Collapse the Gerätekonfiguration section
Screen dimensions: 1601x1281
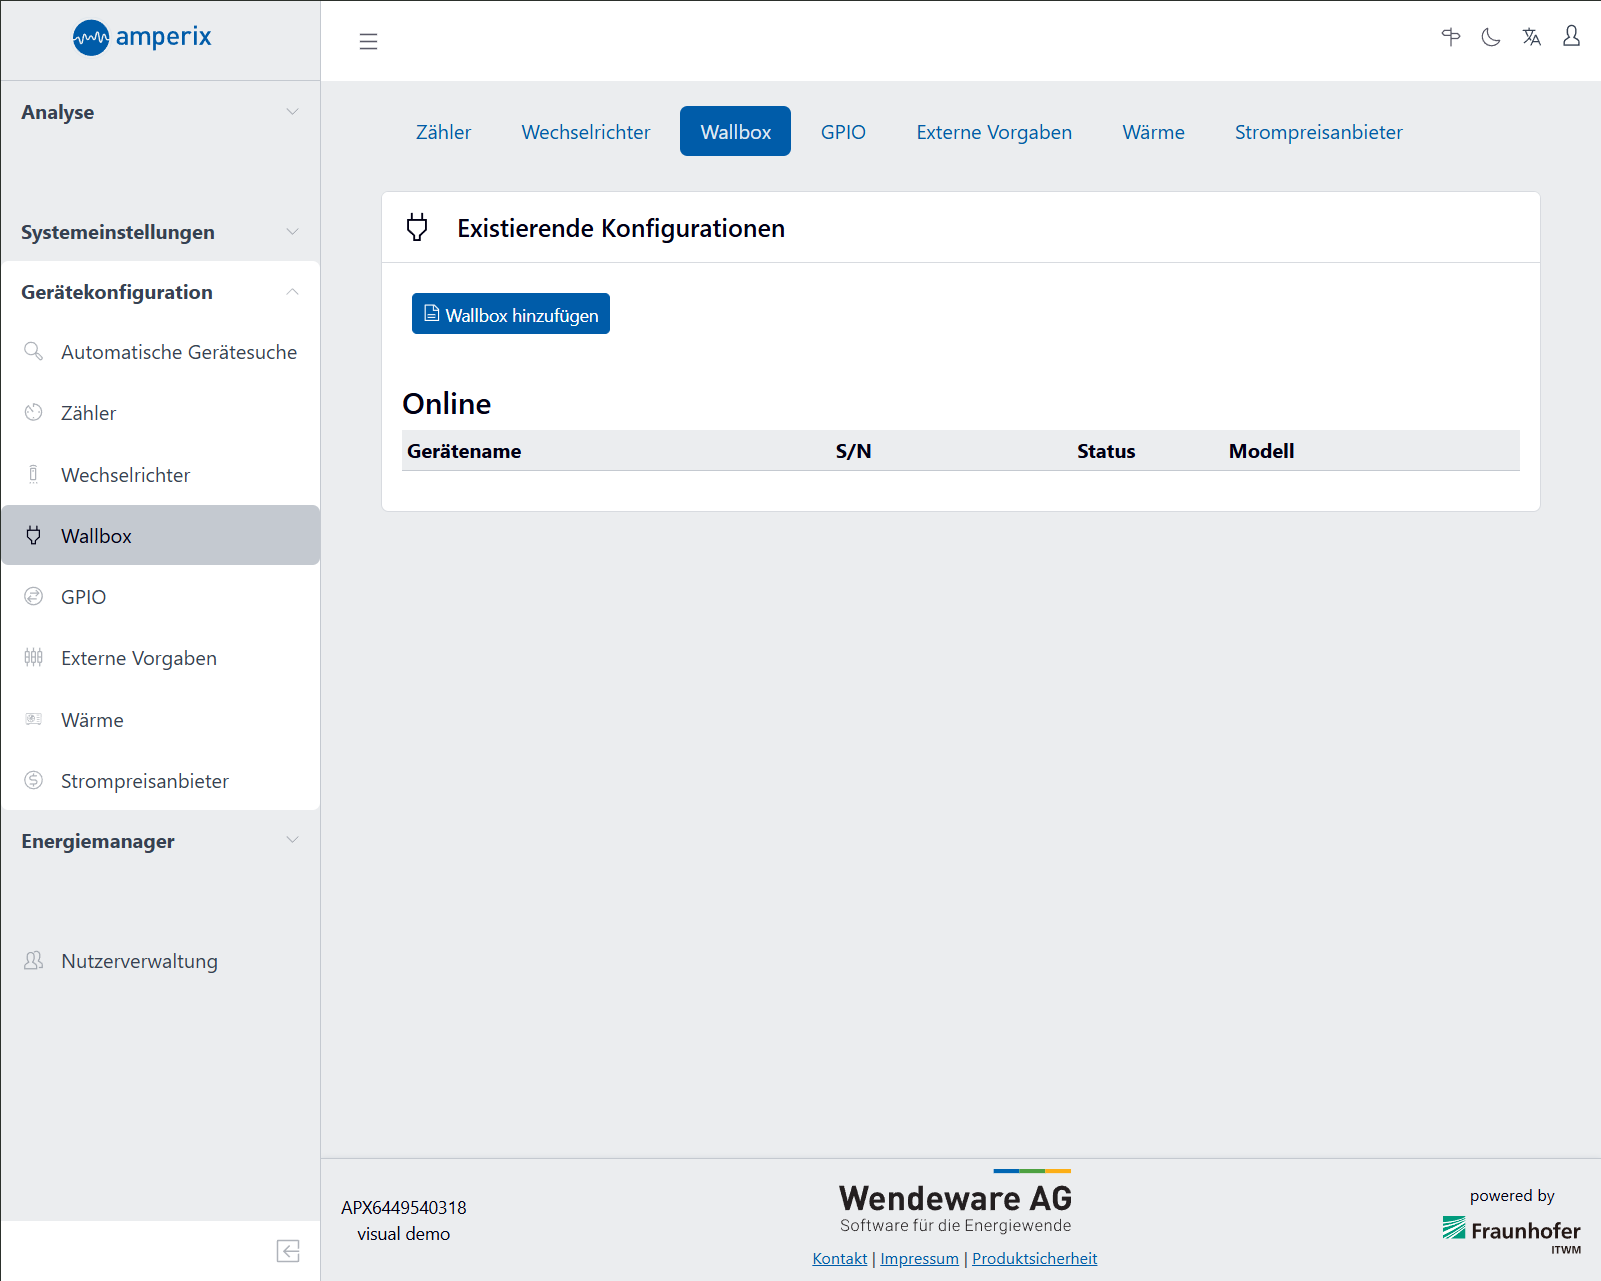tap(160, 292)
